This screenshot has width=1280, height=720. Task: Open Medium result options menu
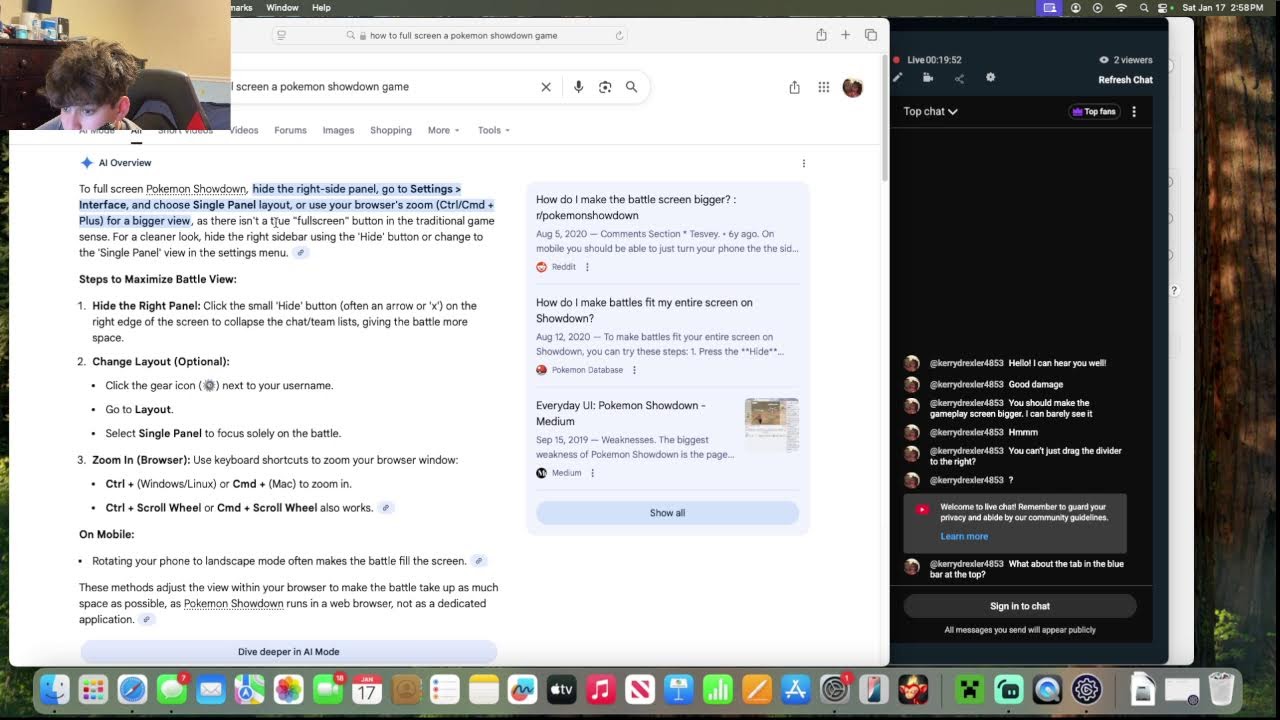point(592,473)
